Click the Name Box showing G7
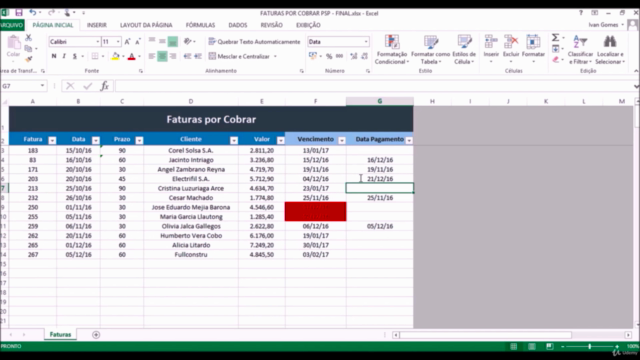Viewport: 640px width, 360px height. click(x=24, y=86)
